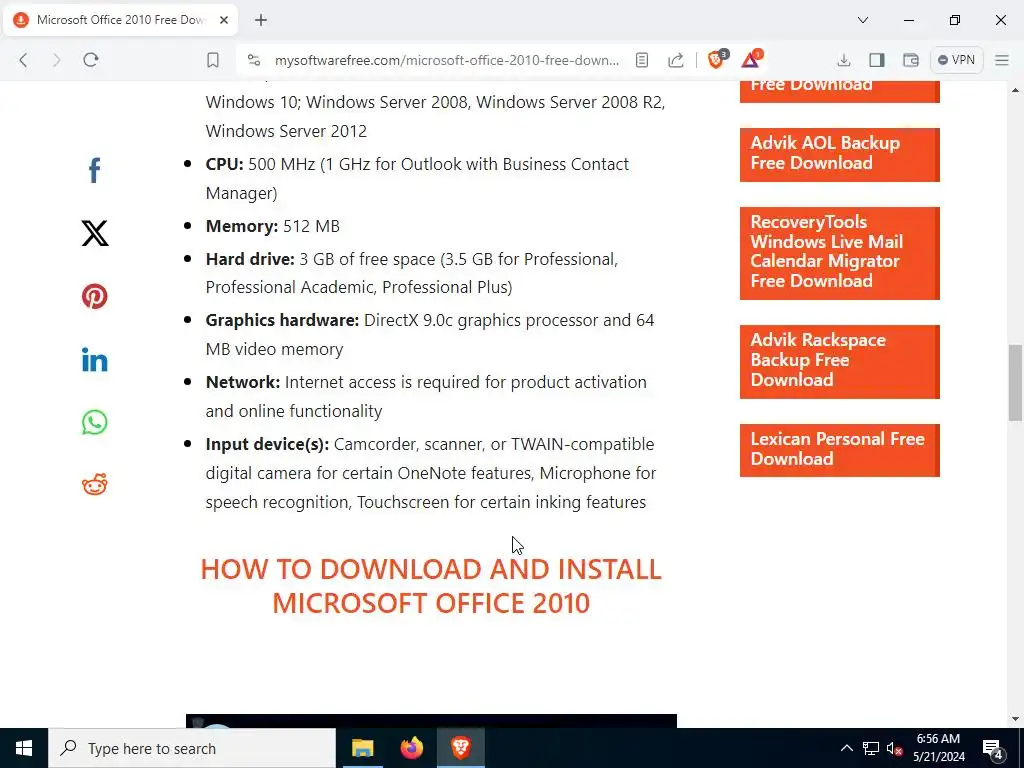1024x768 pixels.
Task: Open the Windows Start menu
Action: [x=24, y=748]
